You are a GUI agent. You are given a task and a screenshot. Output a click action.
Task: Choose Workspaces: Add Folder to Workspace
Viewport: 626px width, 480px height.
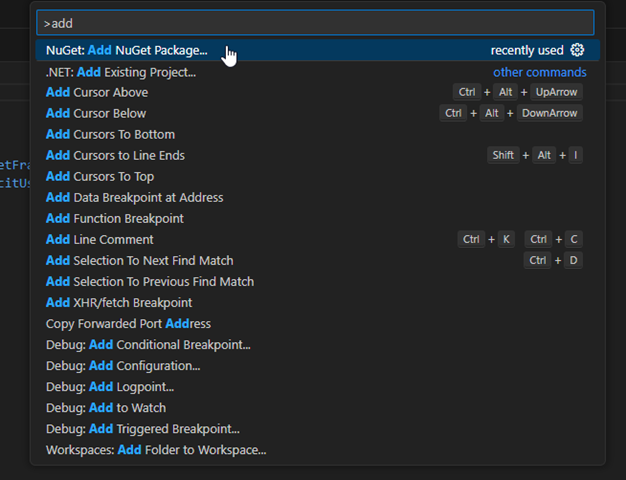coord(317,450)
